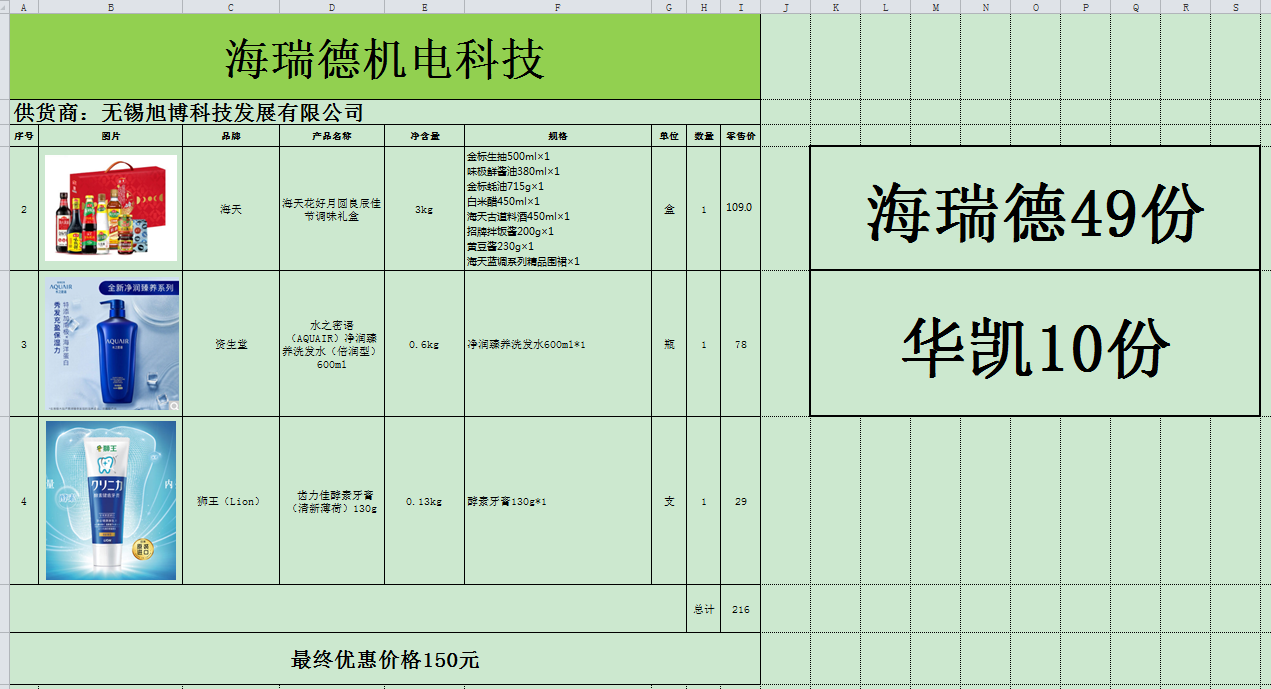
Task: Select column F header
Action: click(558, 7)
